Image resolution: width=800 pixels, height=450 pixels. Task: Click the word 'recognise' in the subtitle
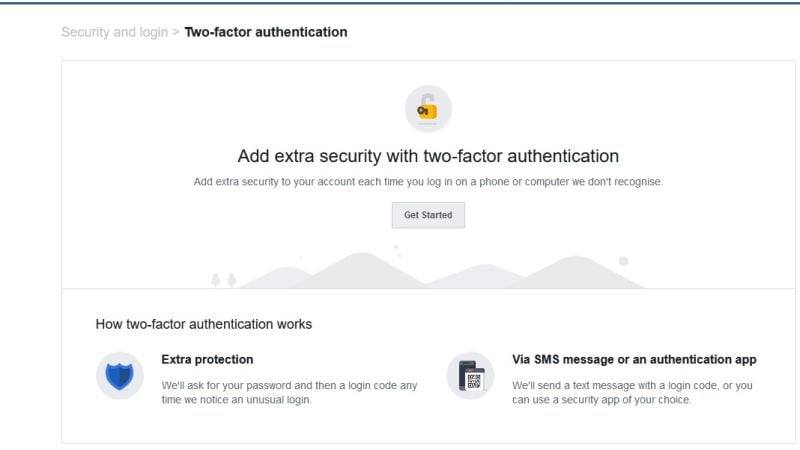pos(636,182)
